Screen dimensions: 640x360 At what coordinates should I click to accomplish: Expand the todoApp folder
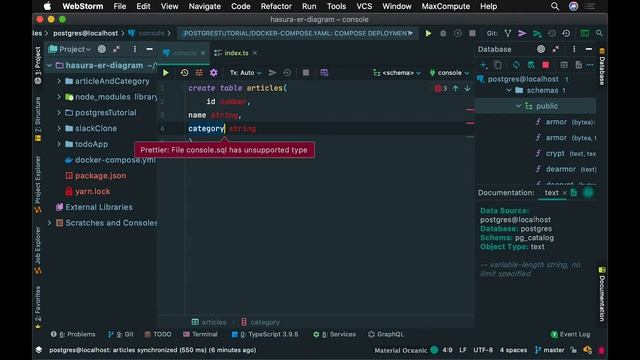[59, 144]
